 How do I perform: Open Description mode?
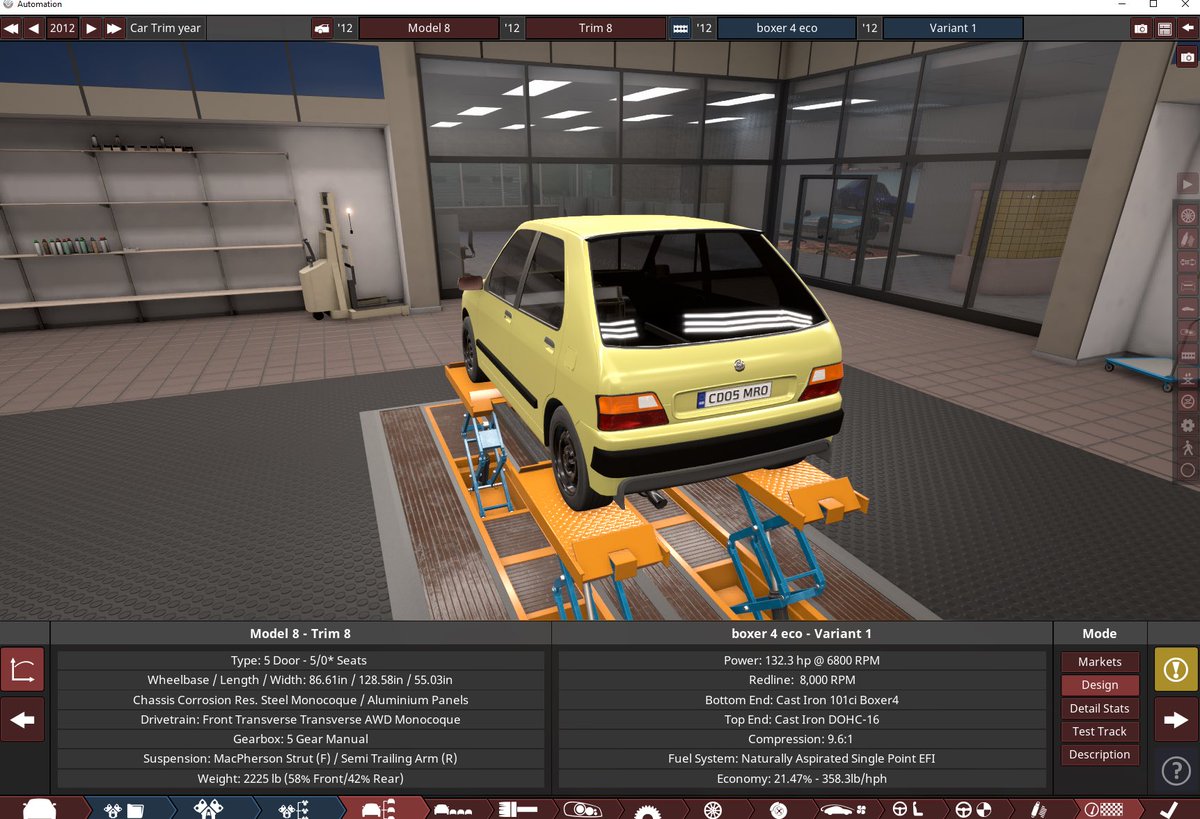pyautogui.click(x=1100, y=754)
